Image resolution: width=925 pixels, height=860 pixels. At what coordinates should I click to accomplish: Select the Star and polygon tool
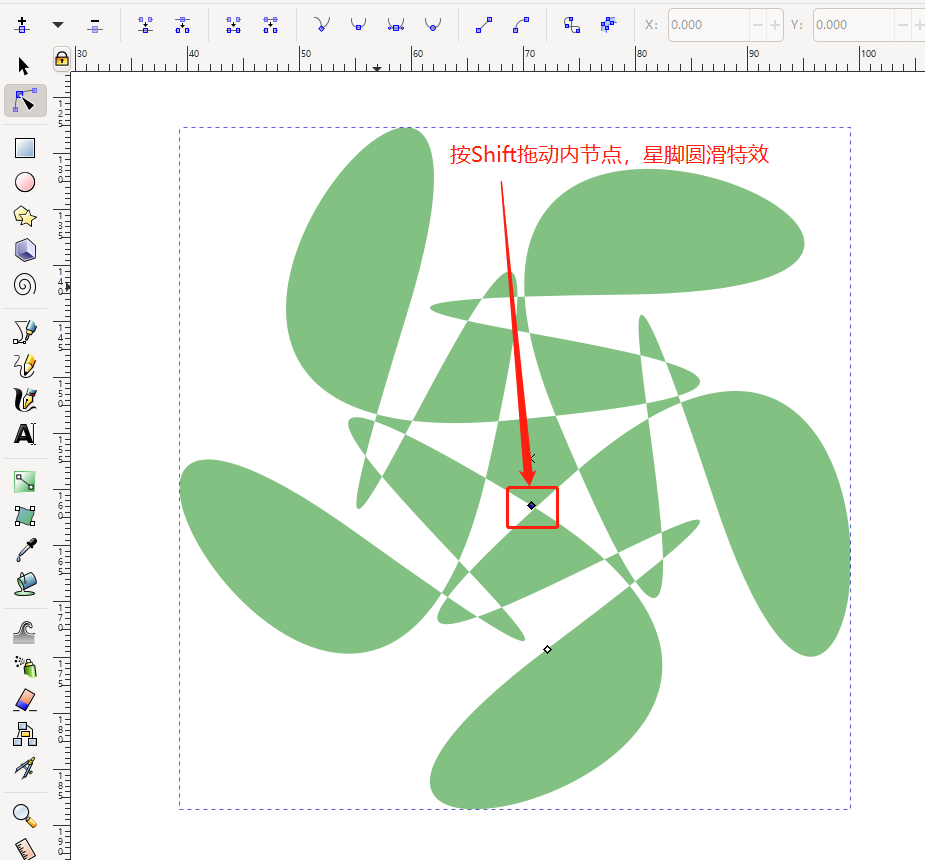pos(25,216)
